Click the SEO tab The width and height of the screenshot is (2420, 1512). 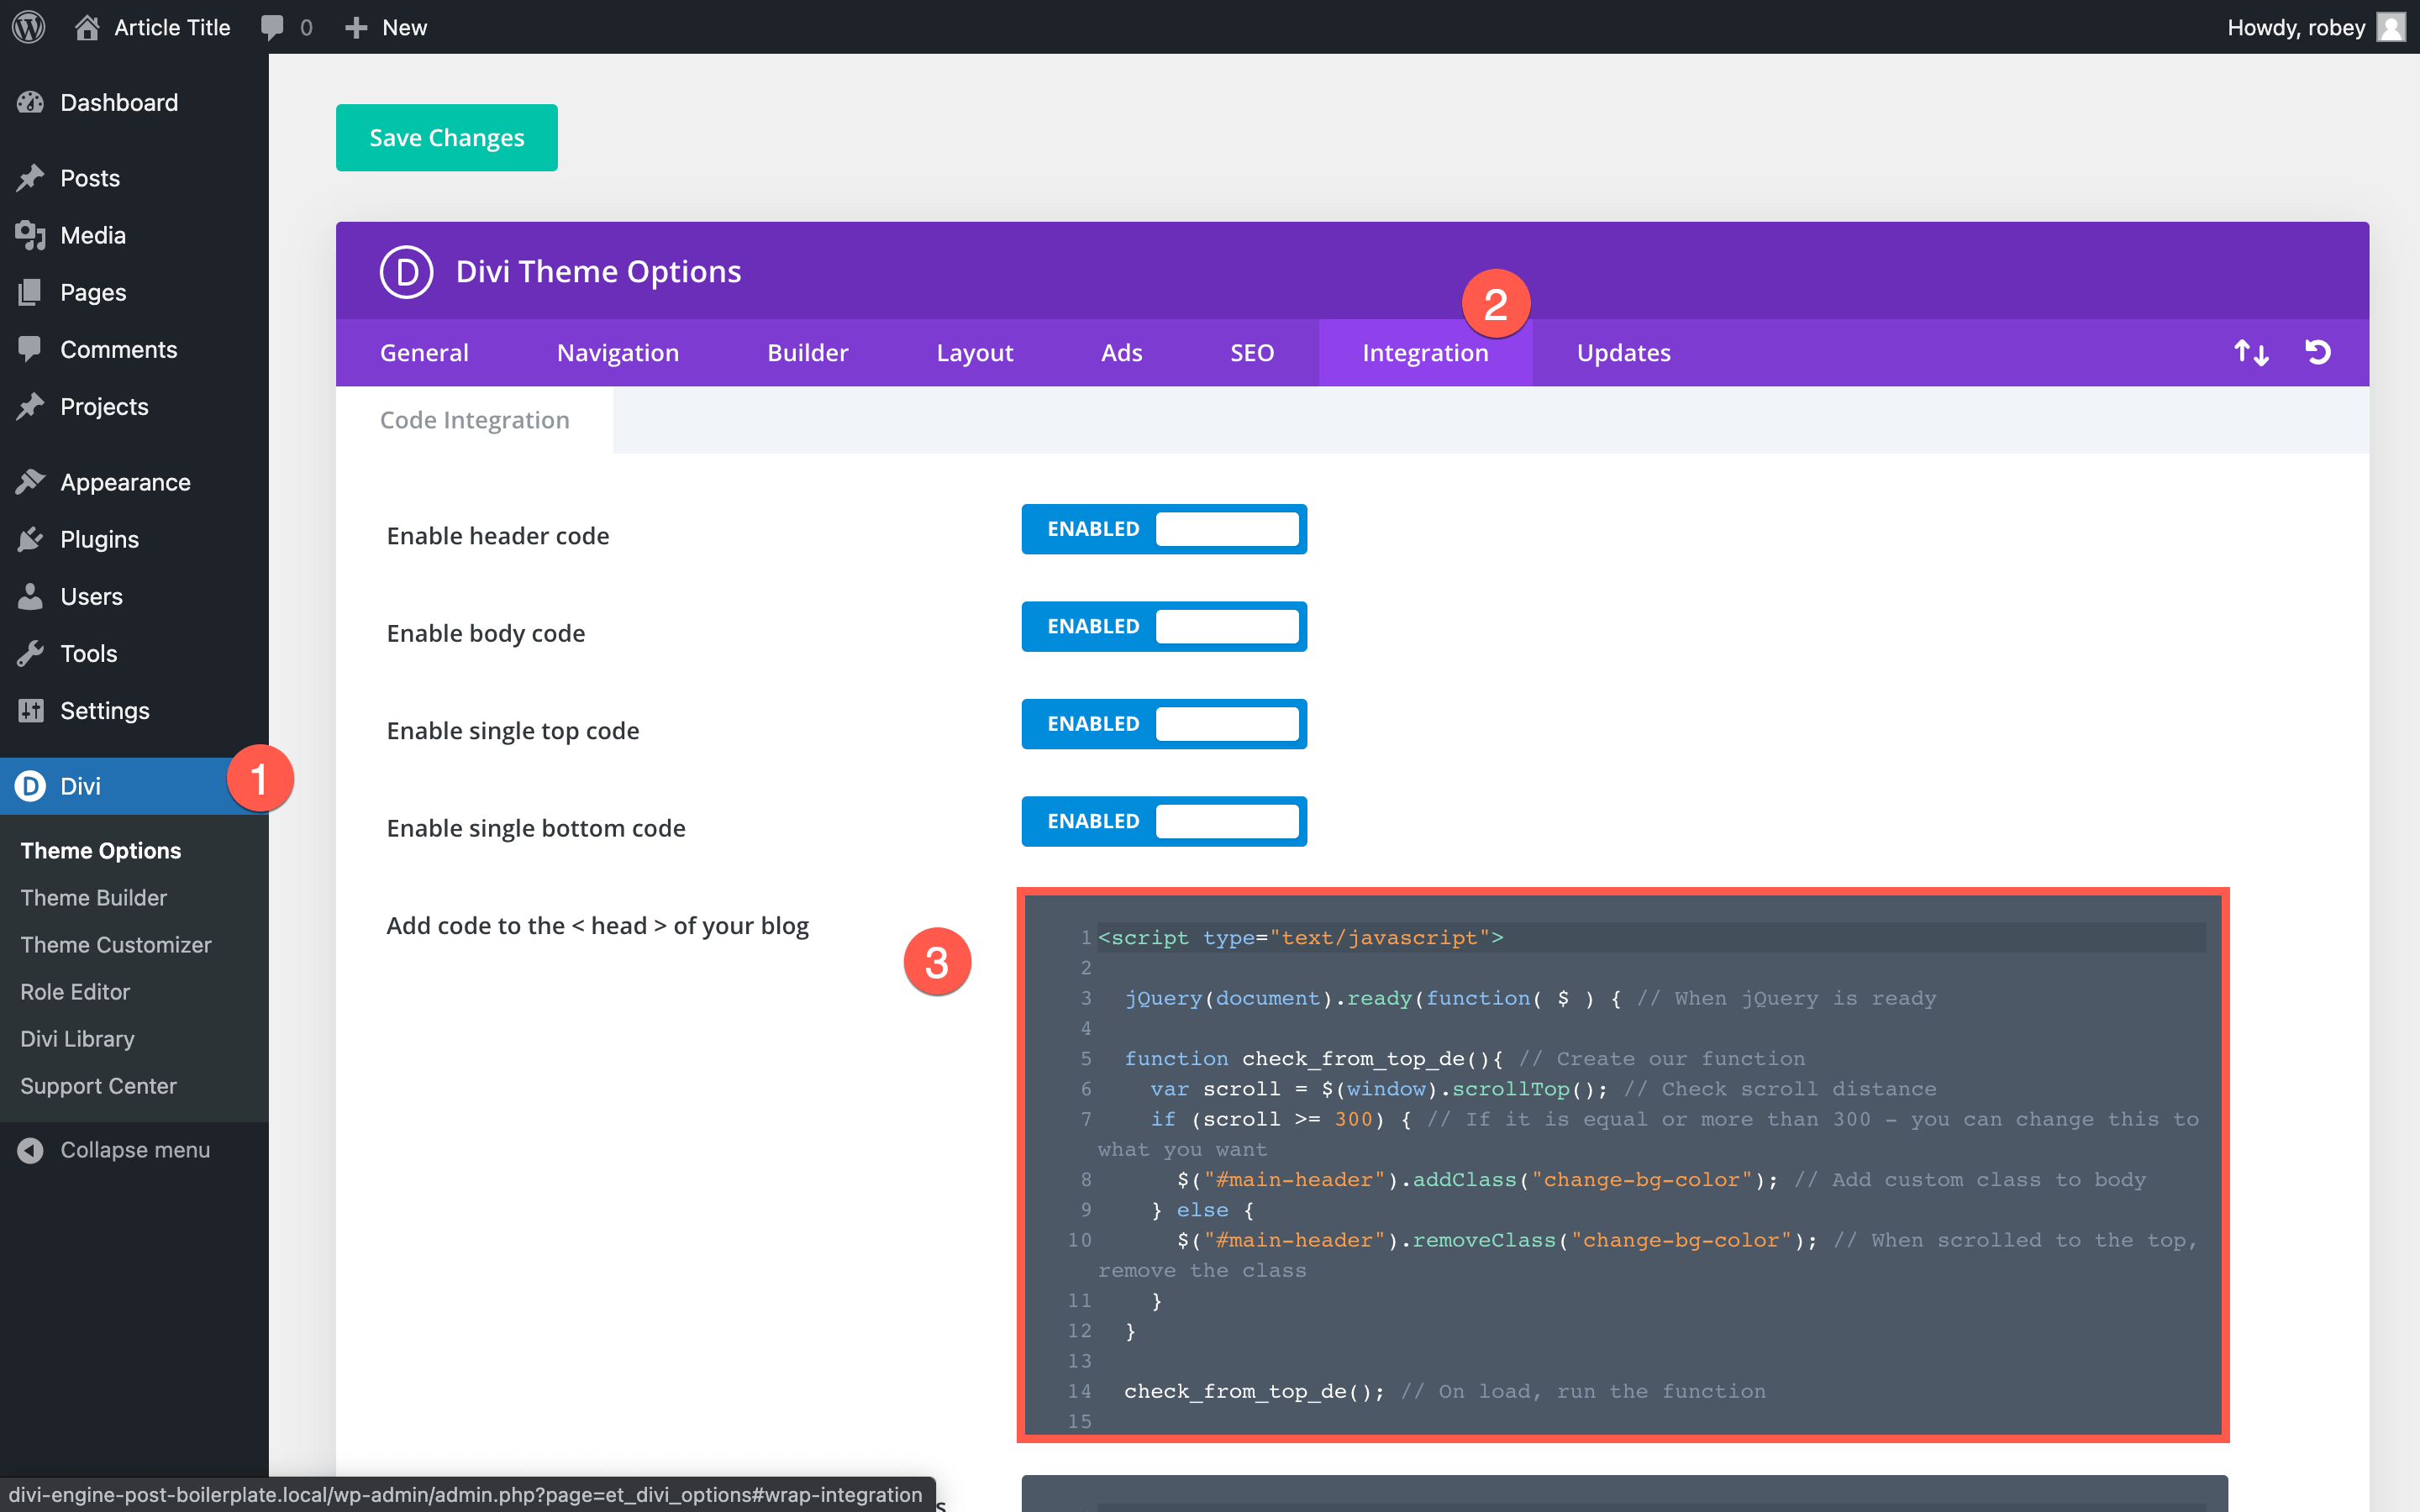point(1251,352)
